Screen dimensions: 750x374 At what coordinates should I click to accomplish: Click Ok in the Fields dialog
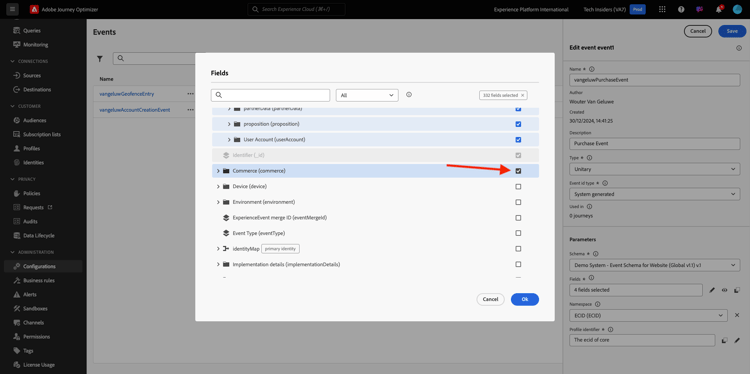[x=525, y=299]
